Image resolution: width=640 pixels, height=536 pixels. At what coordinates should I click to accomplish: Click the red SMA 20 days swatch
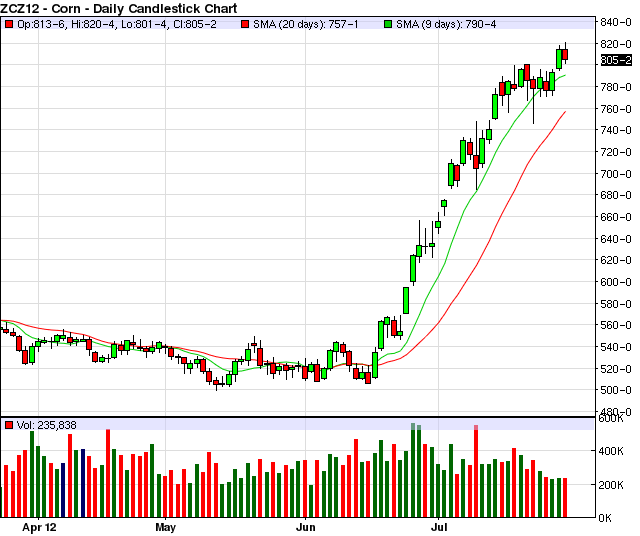245,24
